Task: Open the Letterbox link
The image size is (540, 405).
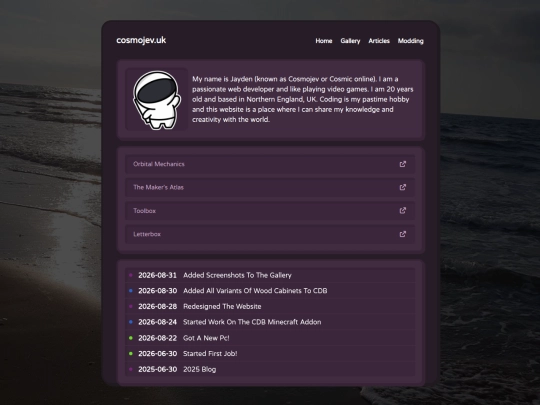Action: pos(270,234)
